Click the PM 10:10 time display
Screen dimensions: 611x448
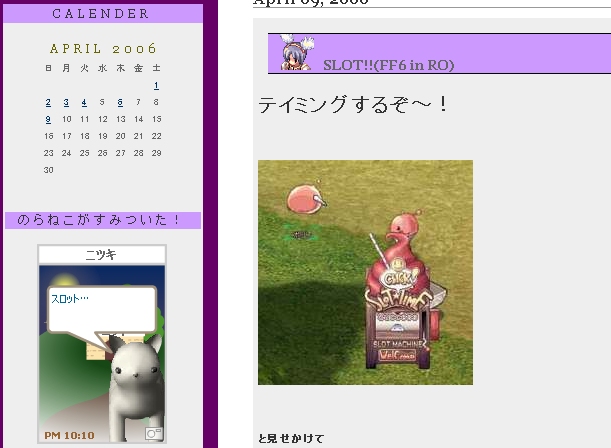pyautogui.click(x=69, y=435)
